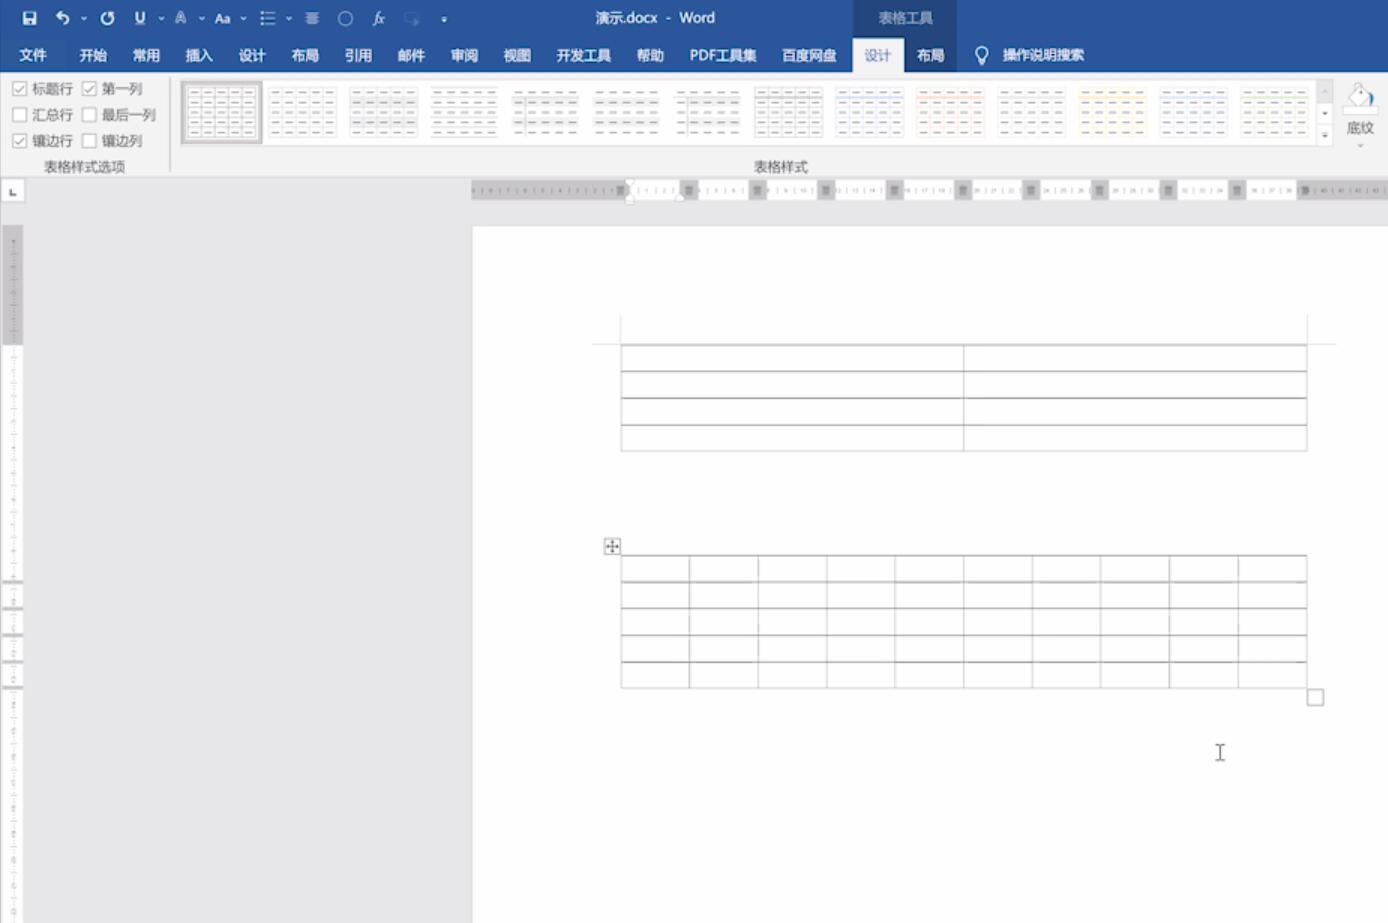
Task: Open the underline style dropdown arrow
Action: point(161,19)
